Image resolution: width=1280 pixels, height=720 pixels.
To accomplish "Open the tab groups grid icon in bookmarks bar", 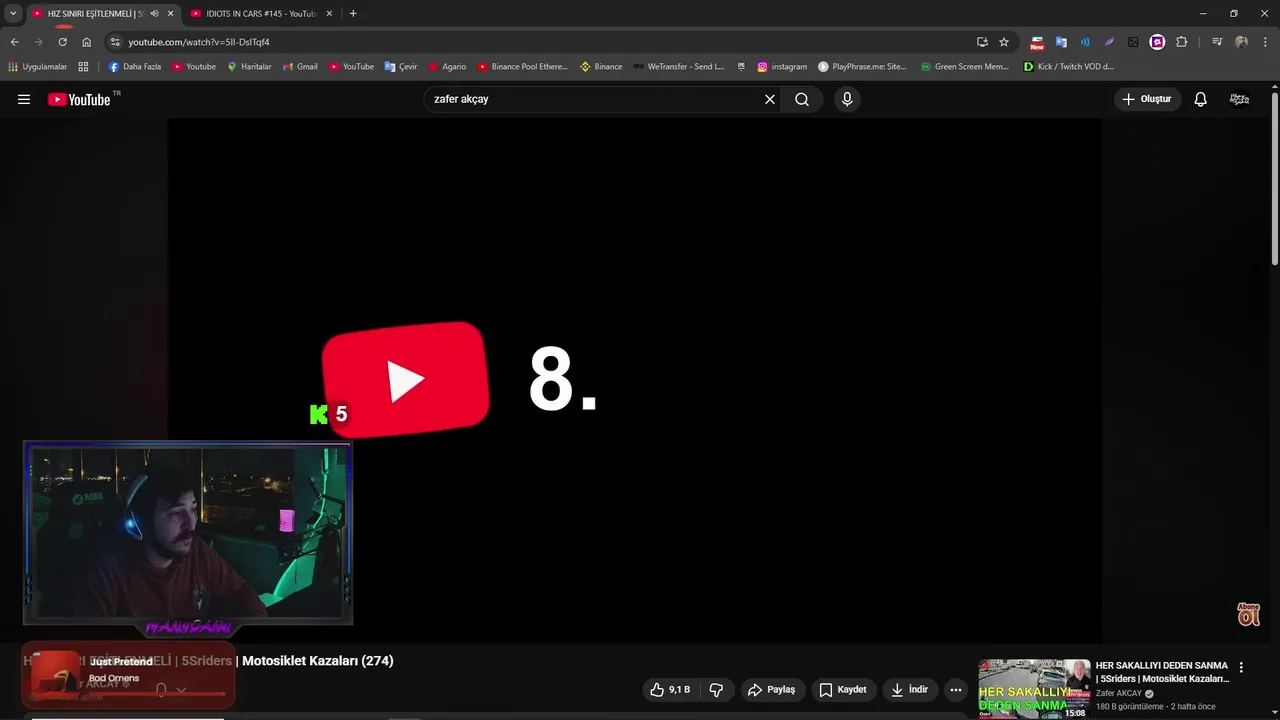I will point(83,67).
